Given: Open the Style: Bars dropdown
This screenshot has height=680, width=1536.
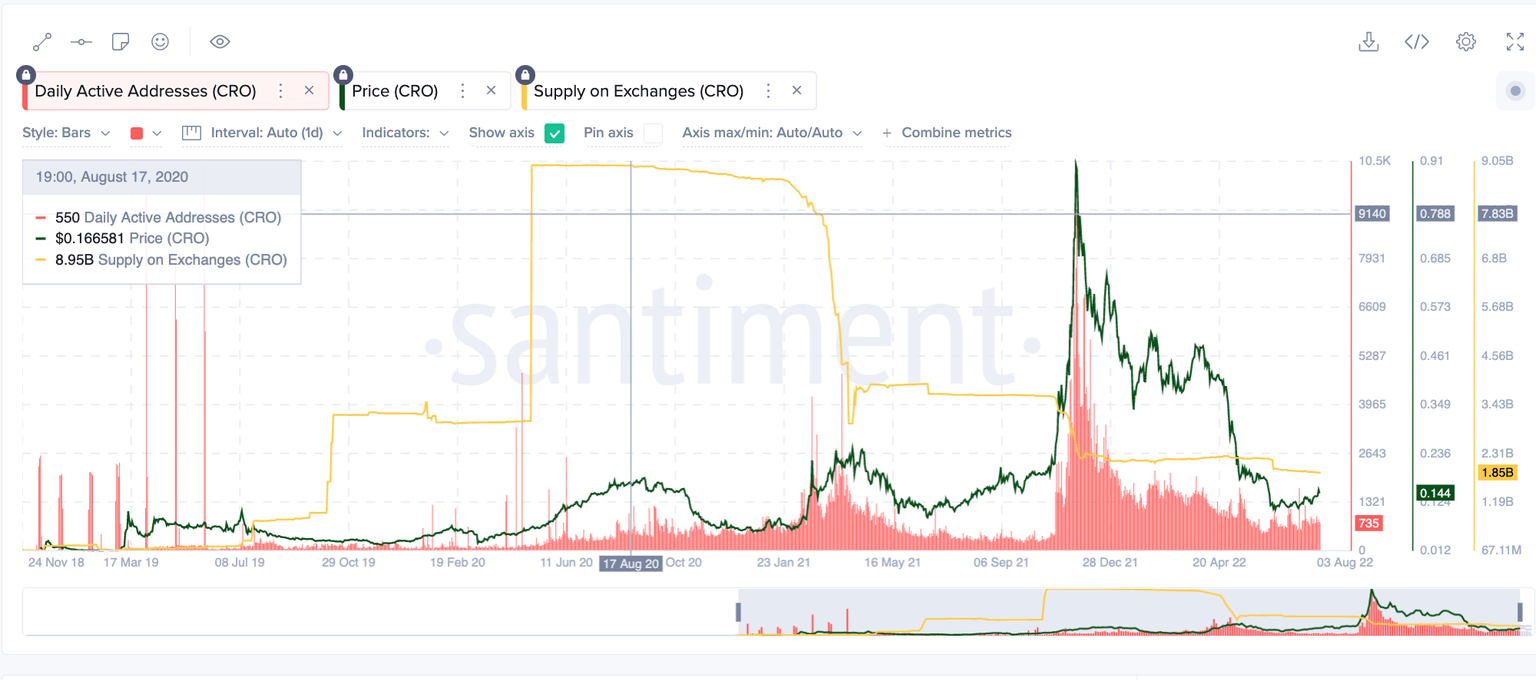Looking at the screenshot, I should click(68, 132).
